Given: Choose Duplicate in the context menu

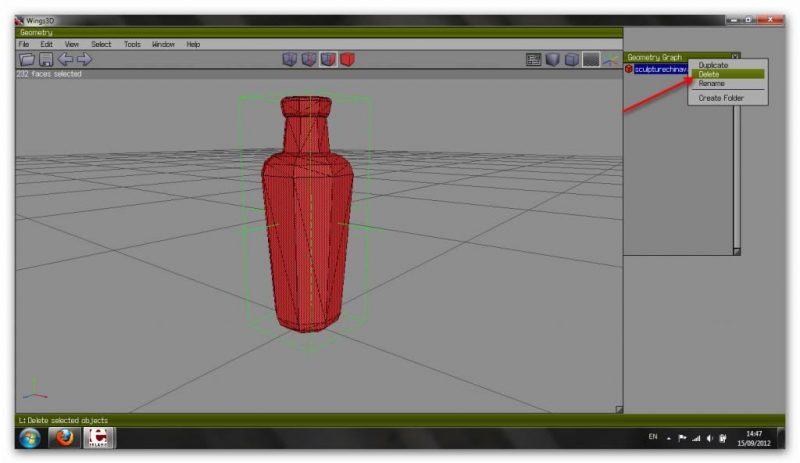Looking at the screenshot, I should tap(713, 65).
